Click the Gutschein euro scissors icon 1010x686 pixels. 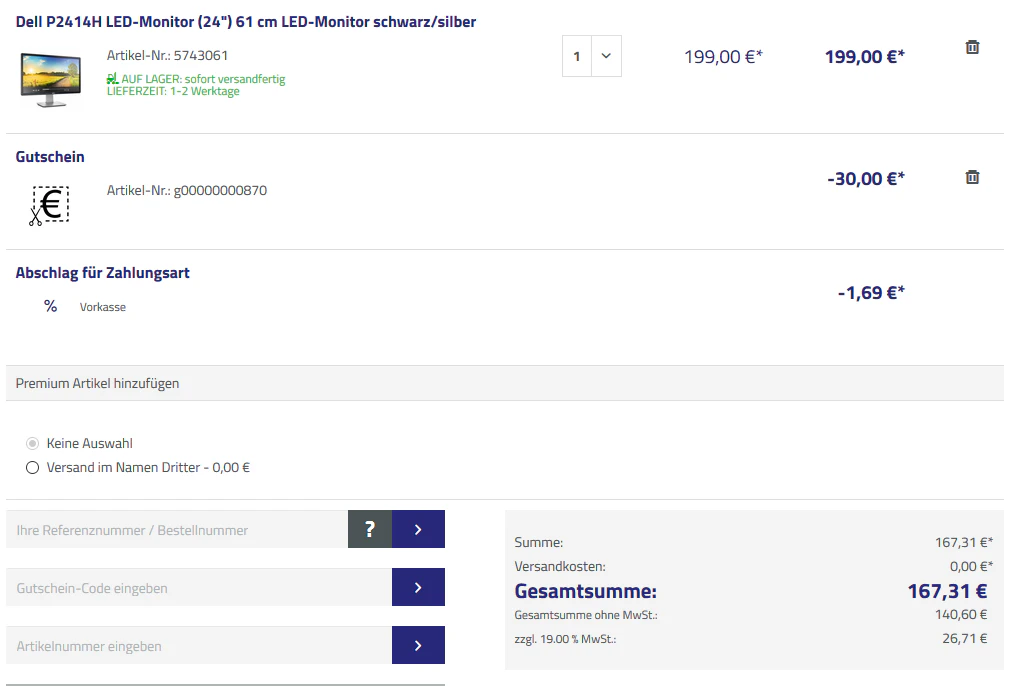pyautogui.click(x=49, y=205)
